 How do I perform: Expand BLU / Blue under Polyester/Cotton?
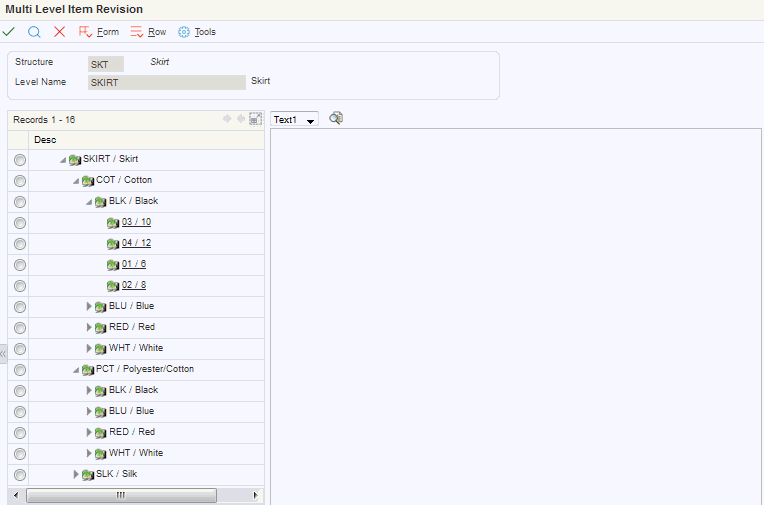(x=89, y=411)
